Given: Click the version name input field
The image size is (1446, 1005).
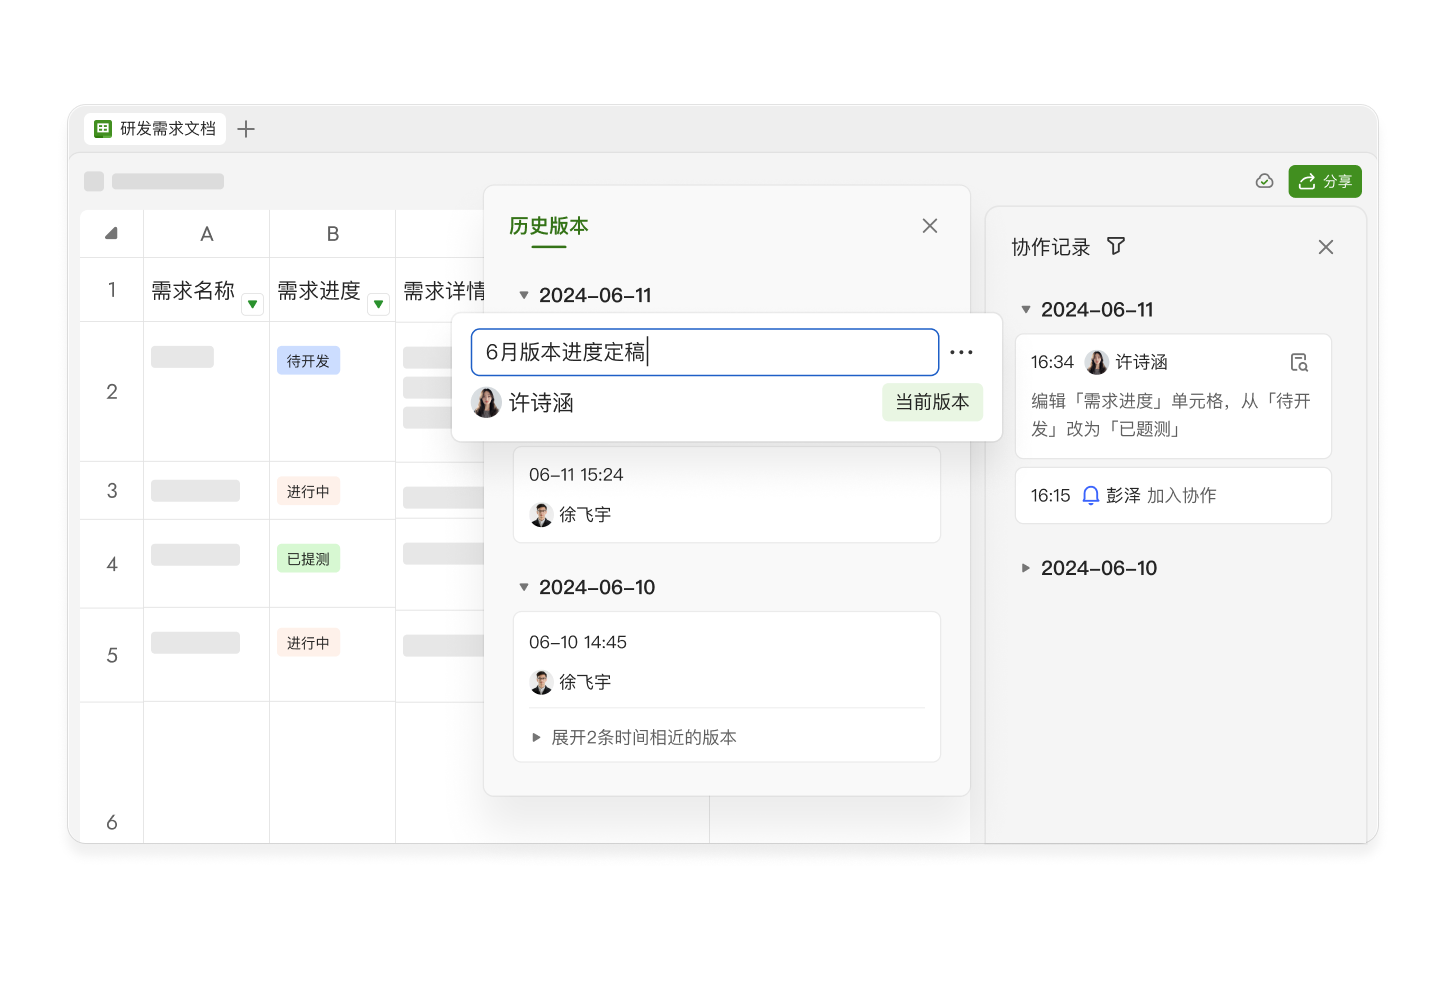Looking at the screenshot, I should pyautogui.click(x=704, y=352).
